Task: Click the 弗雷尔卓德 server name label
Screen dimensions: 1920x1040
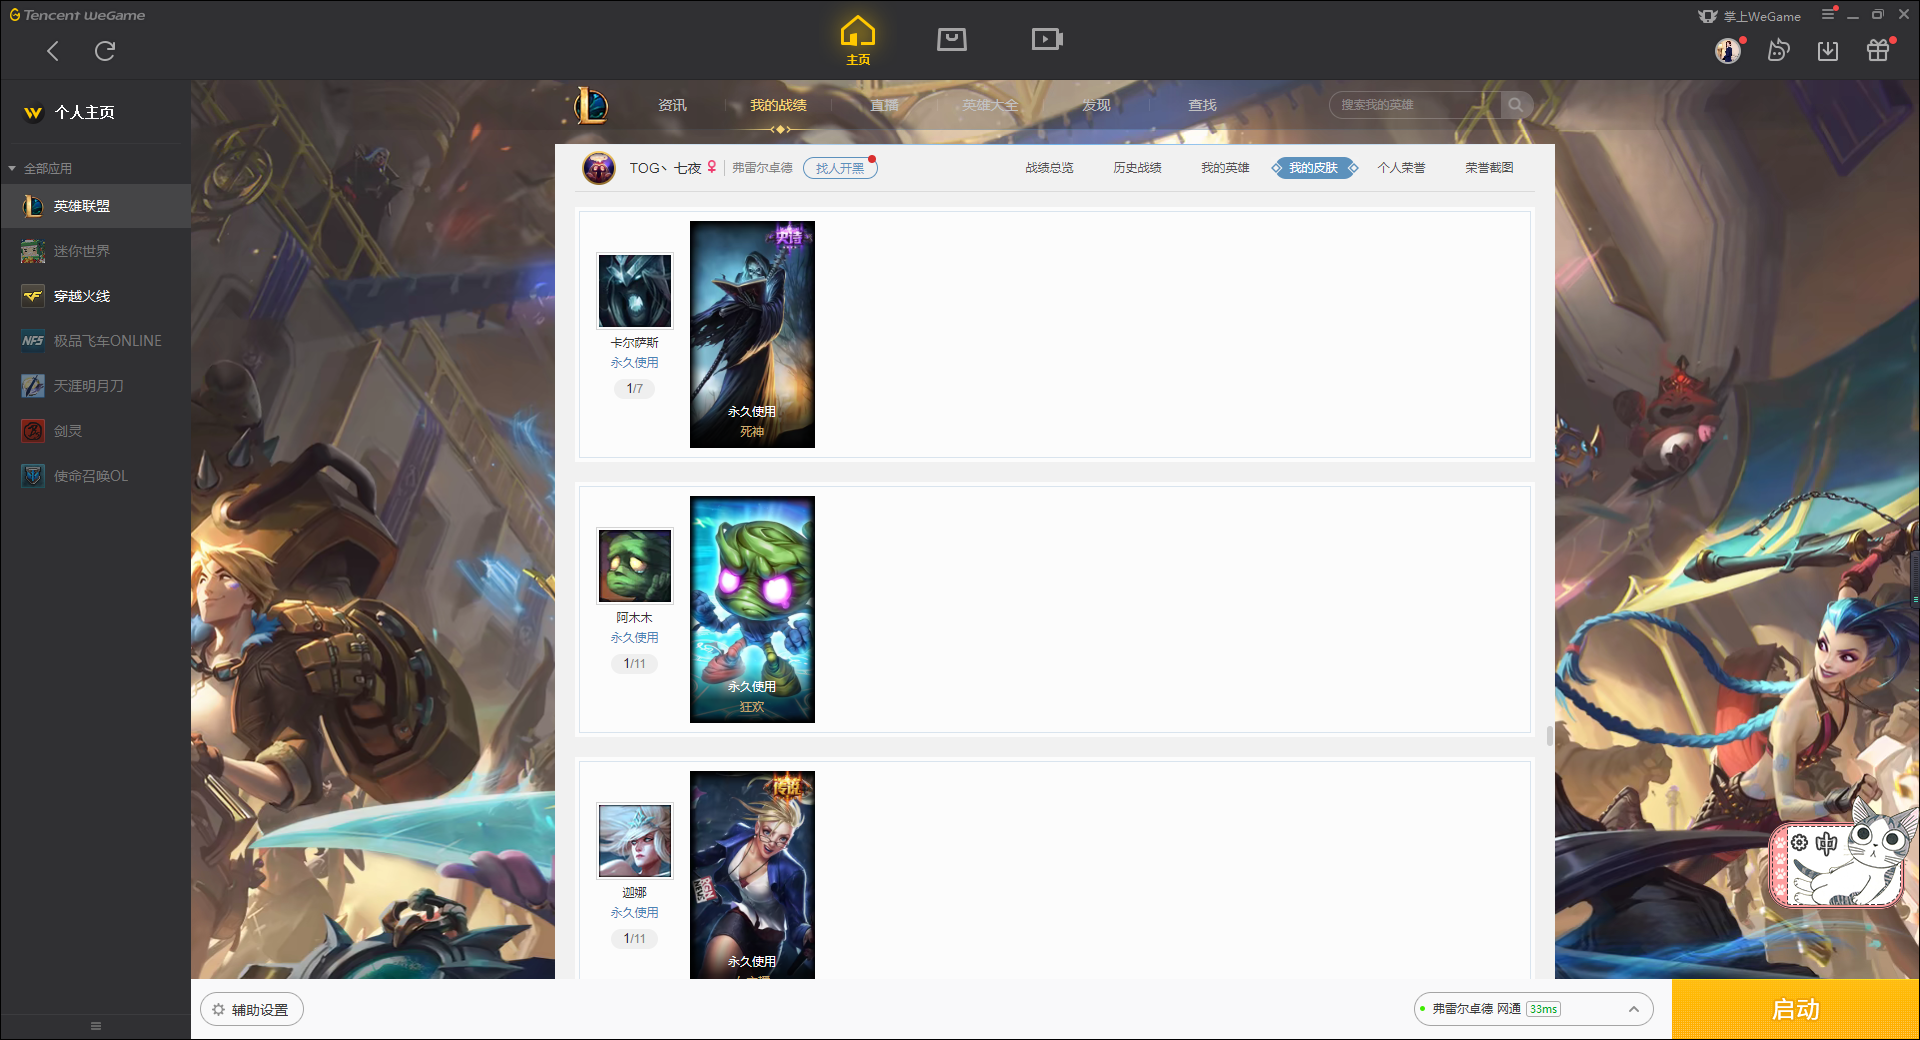Action: tap(762, 168)
